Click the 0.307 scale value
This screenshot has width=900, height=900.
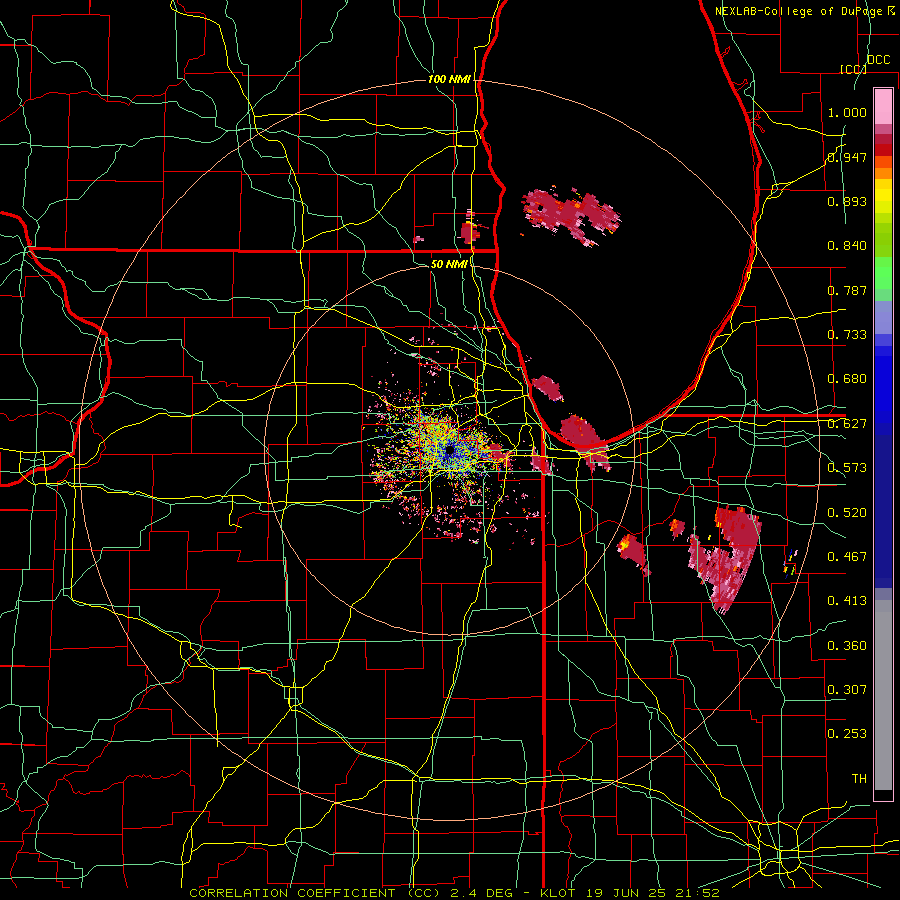pyautogui.click(x=847, y=690)
